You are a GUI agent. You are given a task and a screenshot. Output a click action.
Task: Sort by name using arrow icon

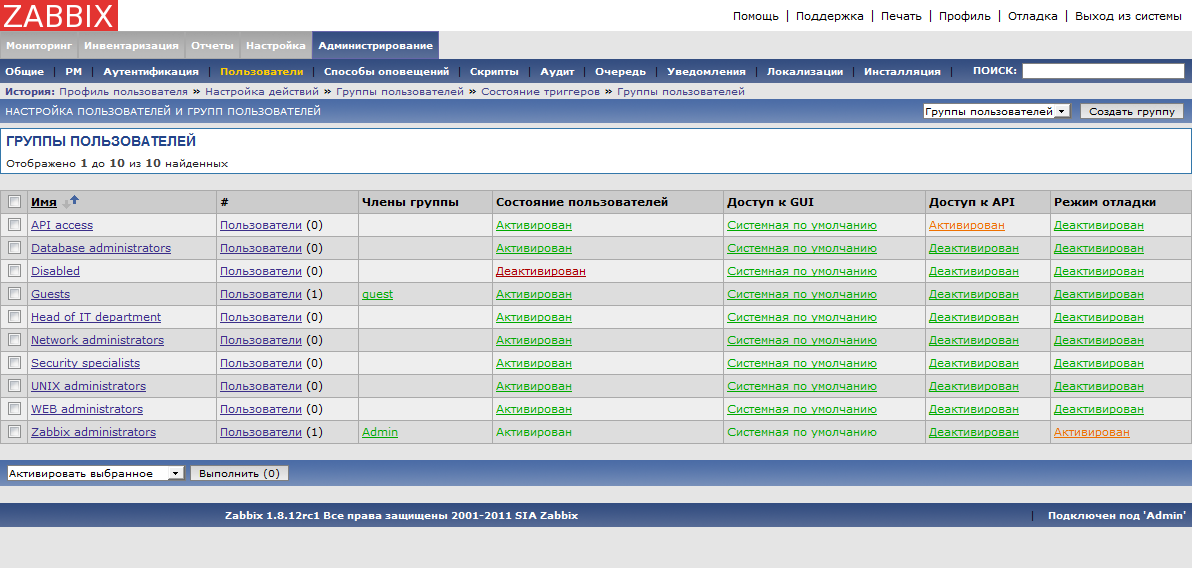[71, 201]
